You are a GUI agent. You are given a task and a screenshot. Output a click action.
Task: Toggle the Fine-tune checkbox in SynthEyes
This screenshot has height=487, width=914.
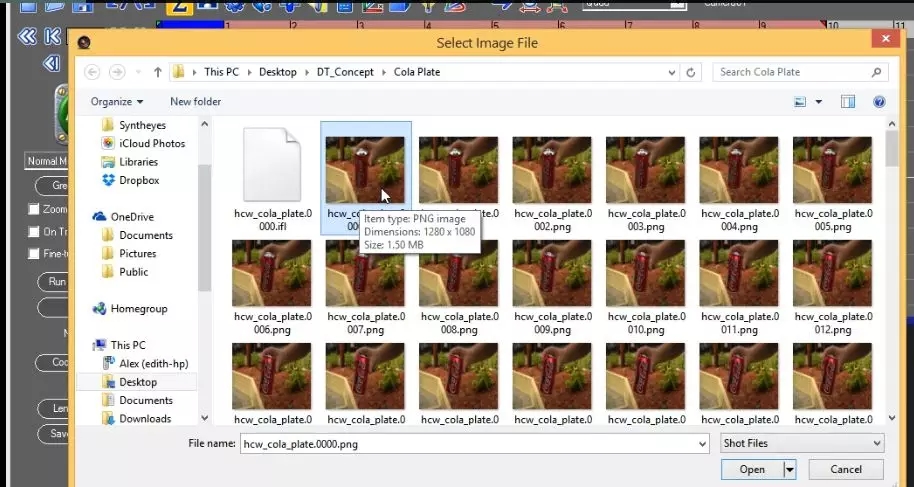tap(34, 254)
